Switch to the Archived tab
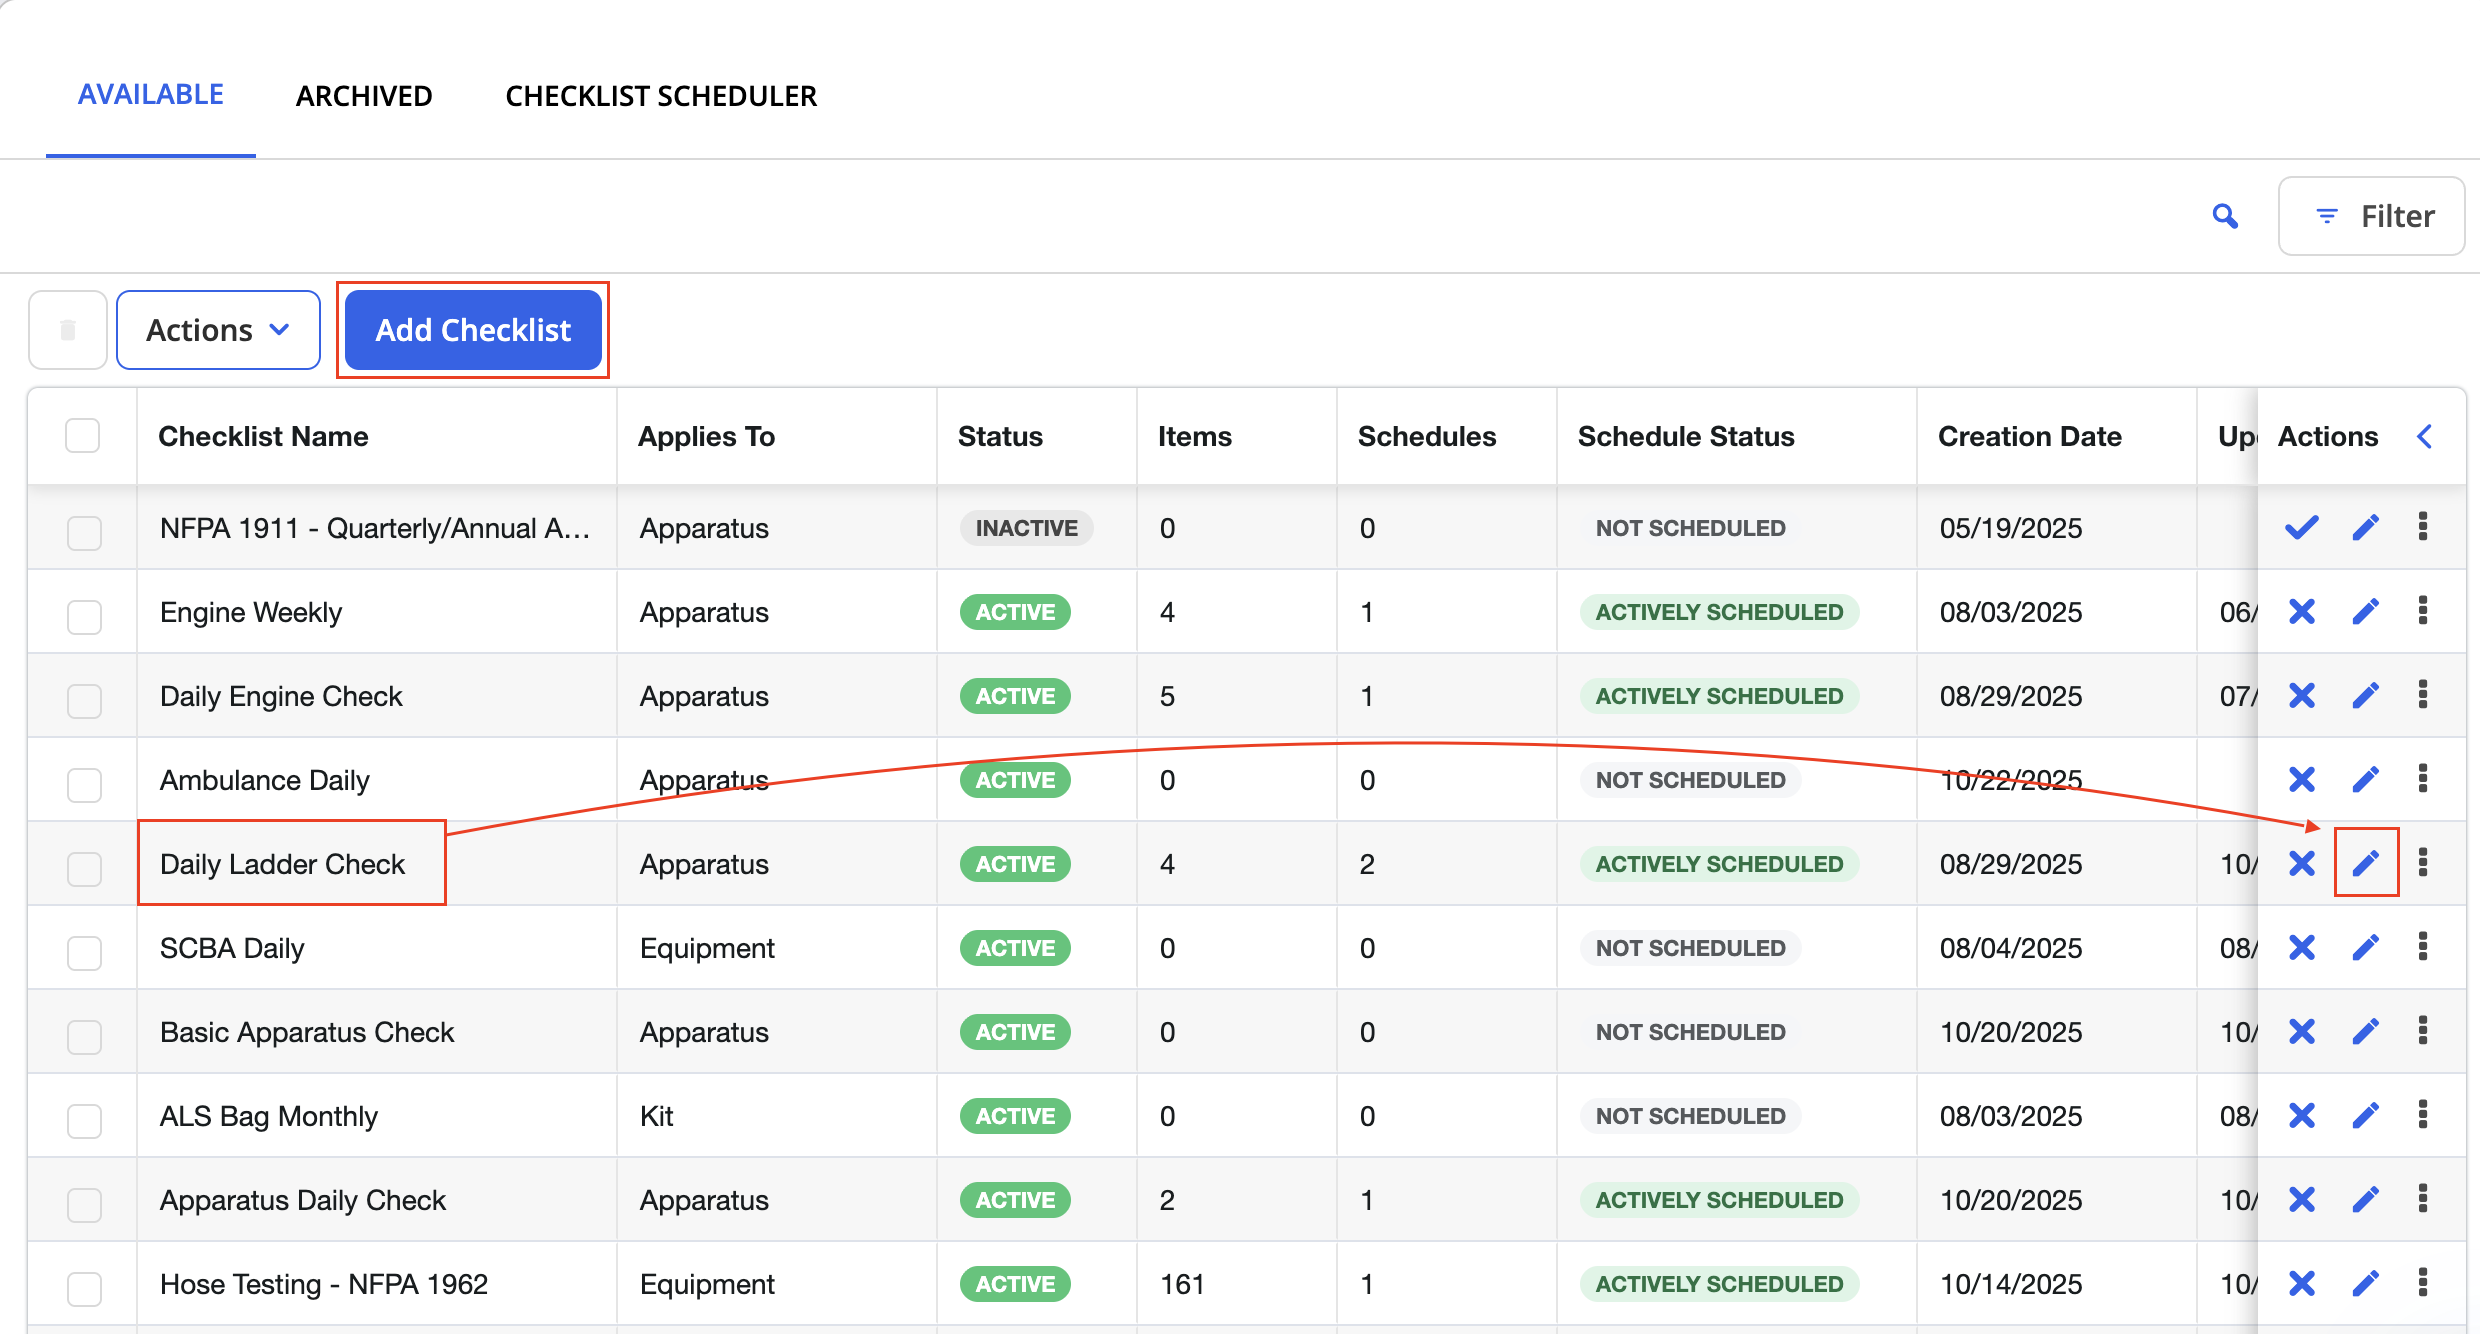The width and height of the screenshot is (2480, 1334). pos(364,96)
